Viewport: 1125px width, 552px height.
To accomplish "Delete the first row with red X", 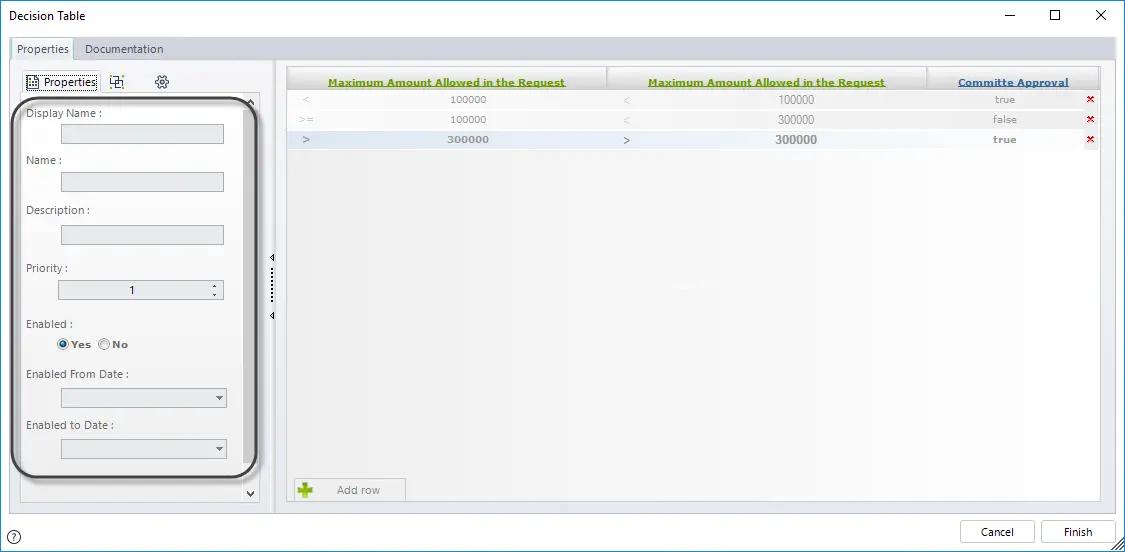I will point(1091,99).
